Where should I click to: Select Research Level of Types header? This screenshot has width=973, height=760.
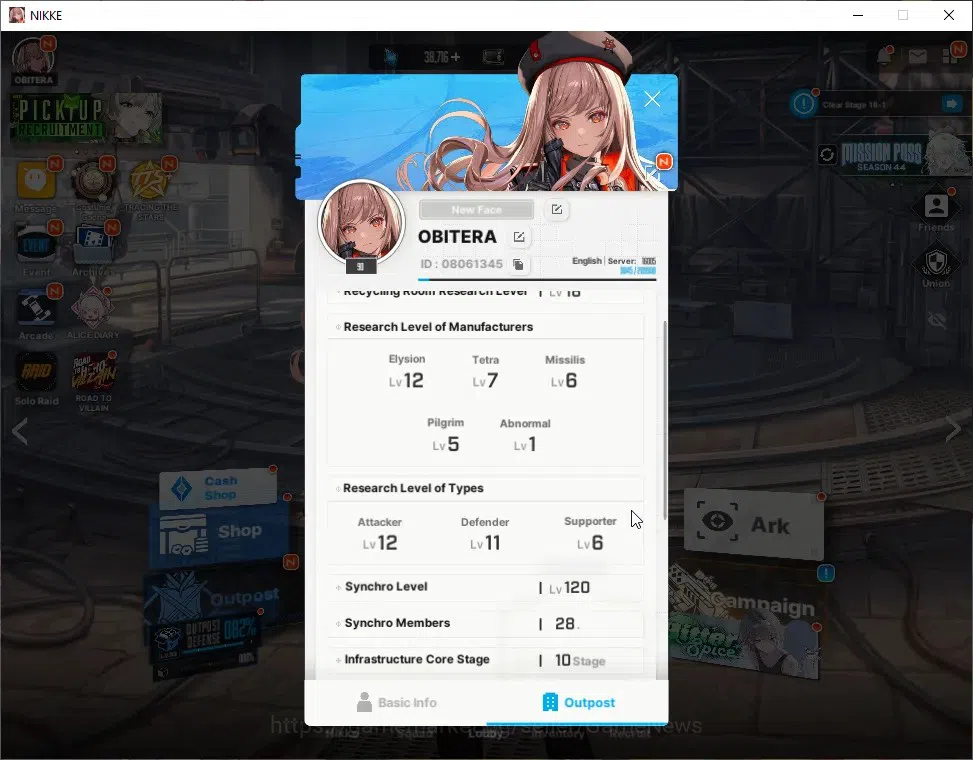coord(485,488)
